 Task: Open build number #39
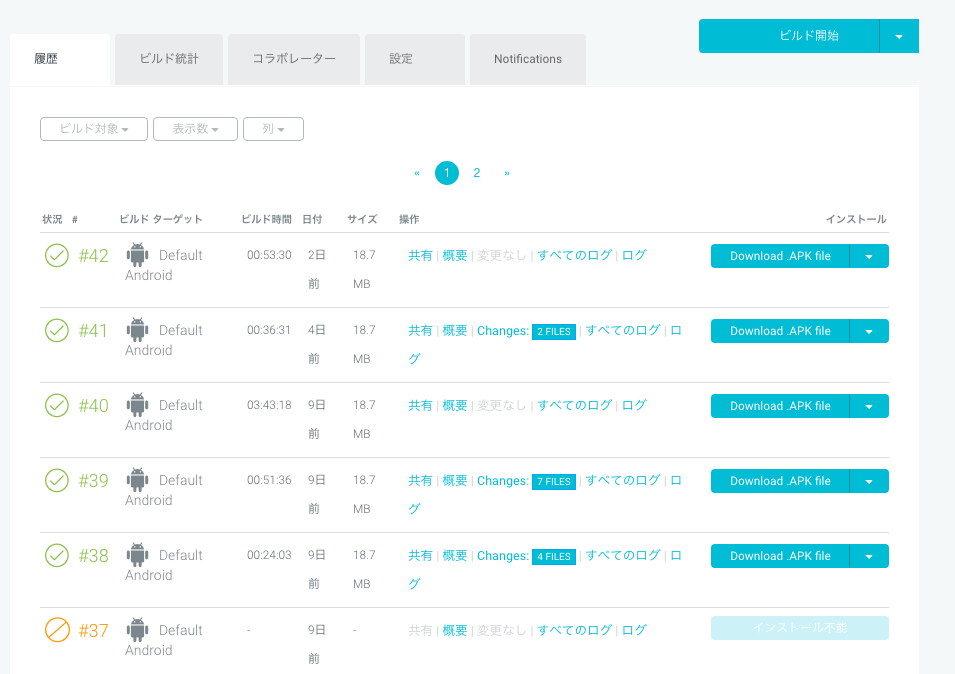click(x=93, y=480)
